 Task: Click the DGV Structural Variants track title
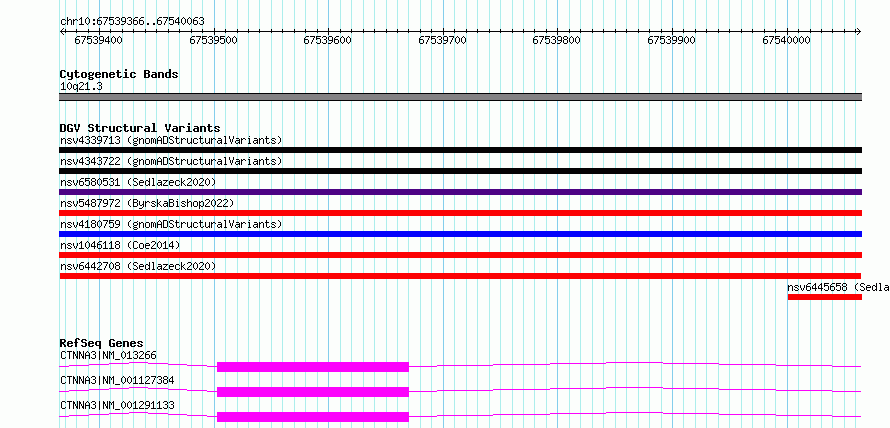140,128
